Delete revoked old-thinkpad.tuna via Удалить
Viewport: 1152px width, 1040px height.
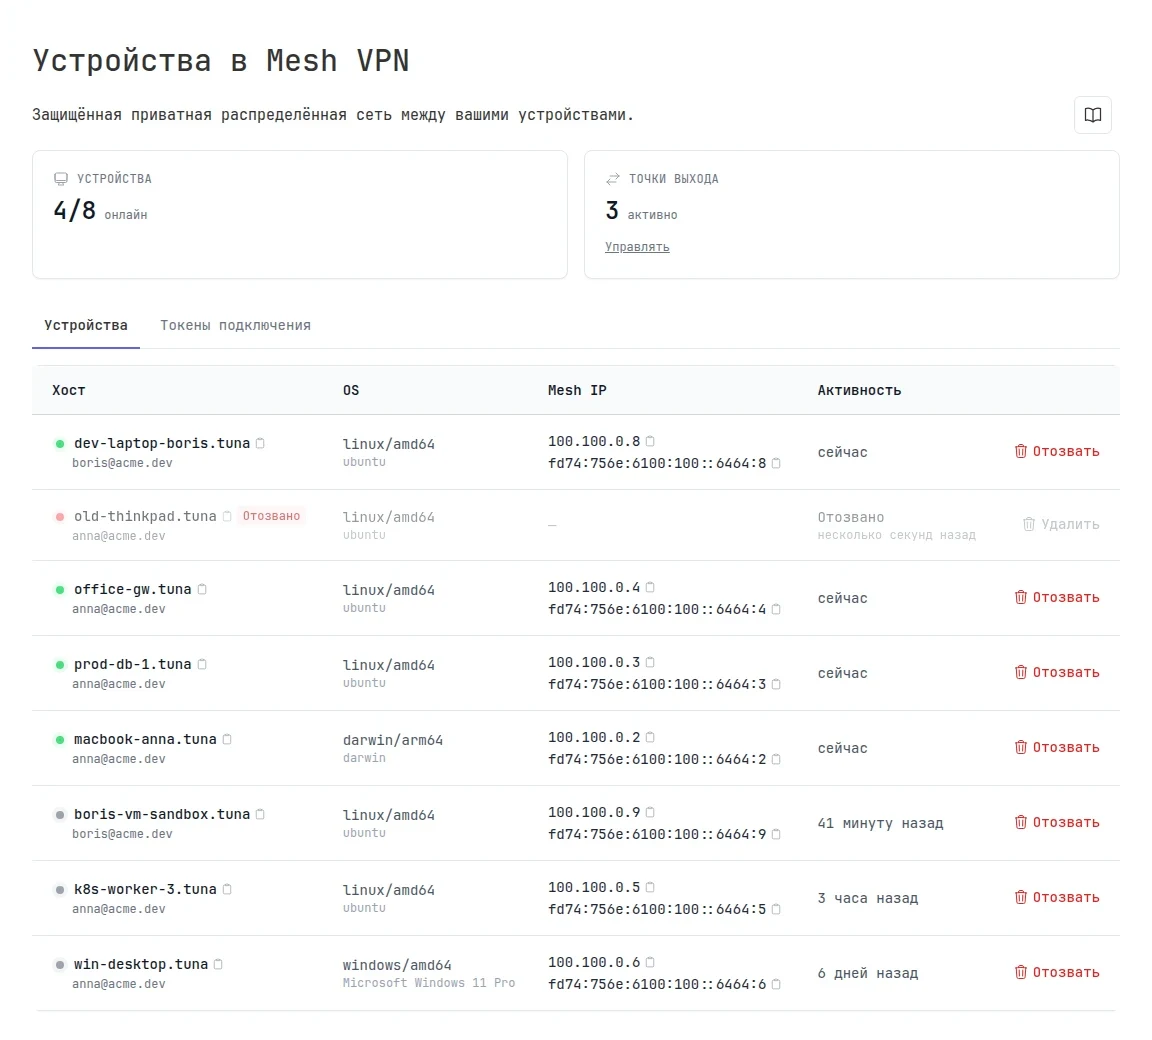pyautogui.click(x=1061, y=524)
